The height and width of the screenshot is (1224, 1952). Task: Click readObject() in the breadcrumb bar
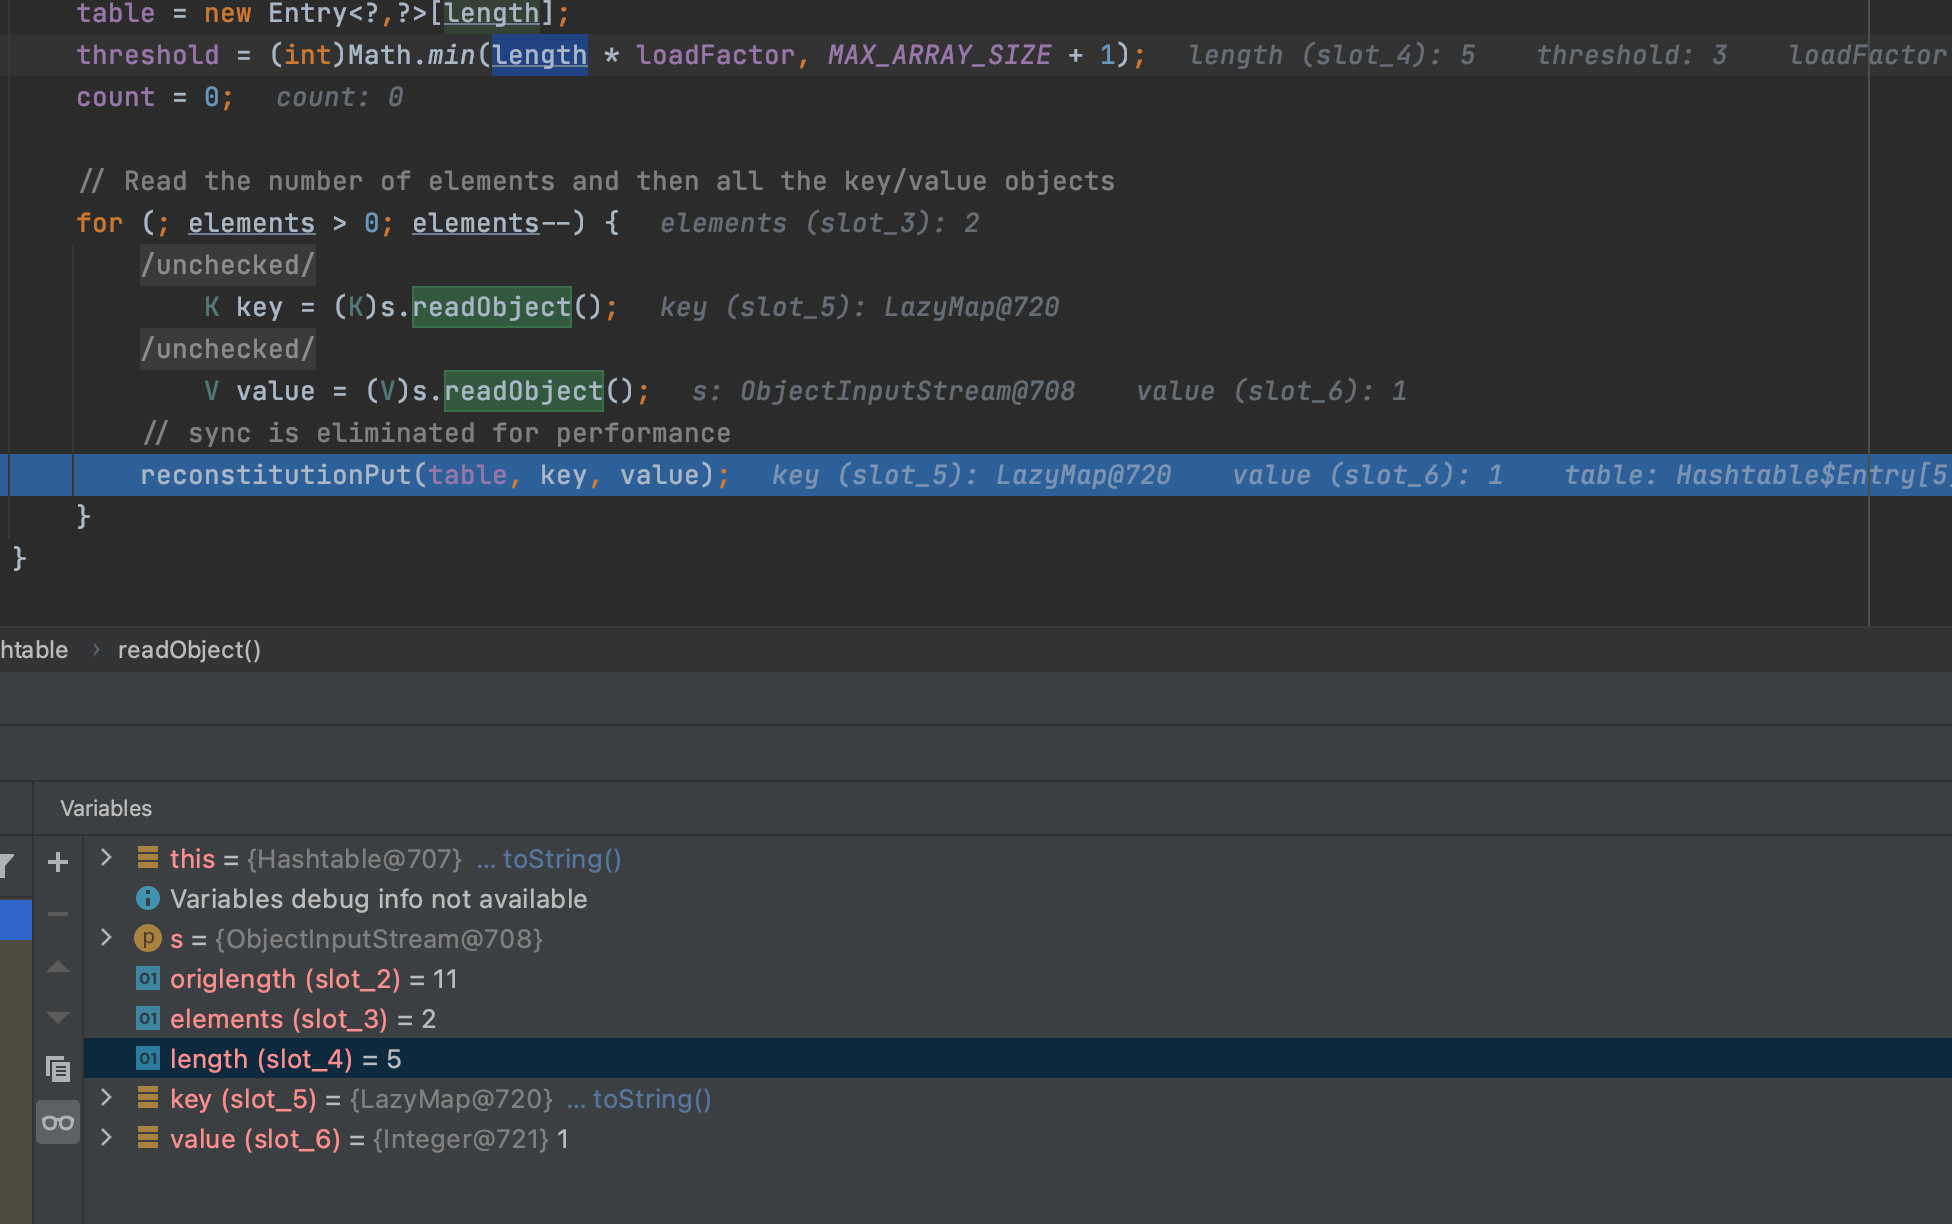pos(189,650)
